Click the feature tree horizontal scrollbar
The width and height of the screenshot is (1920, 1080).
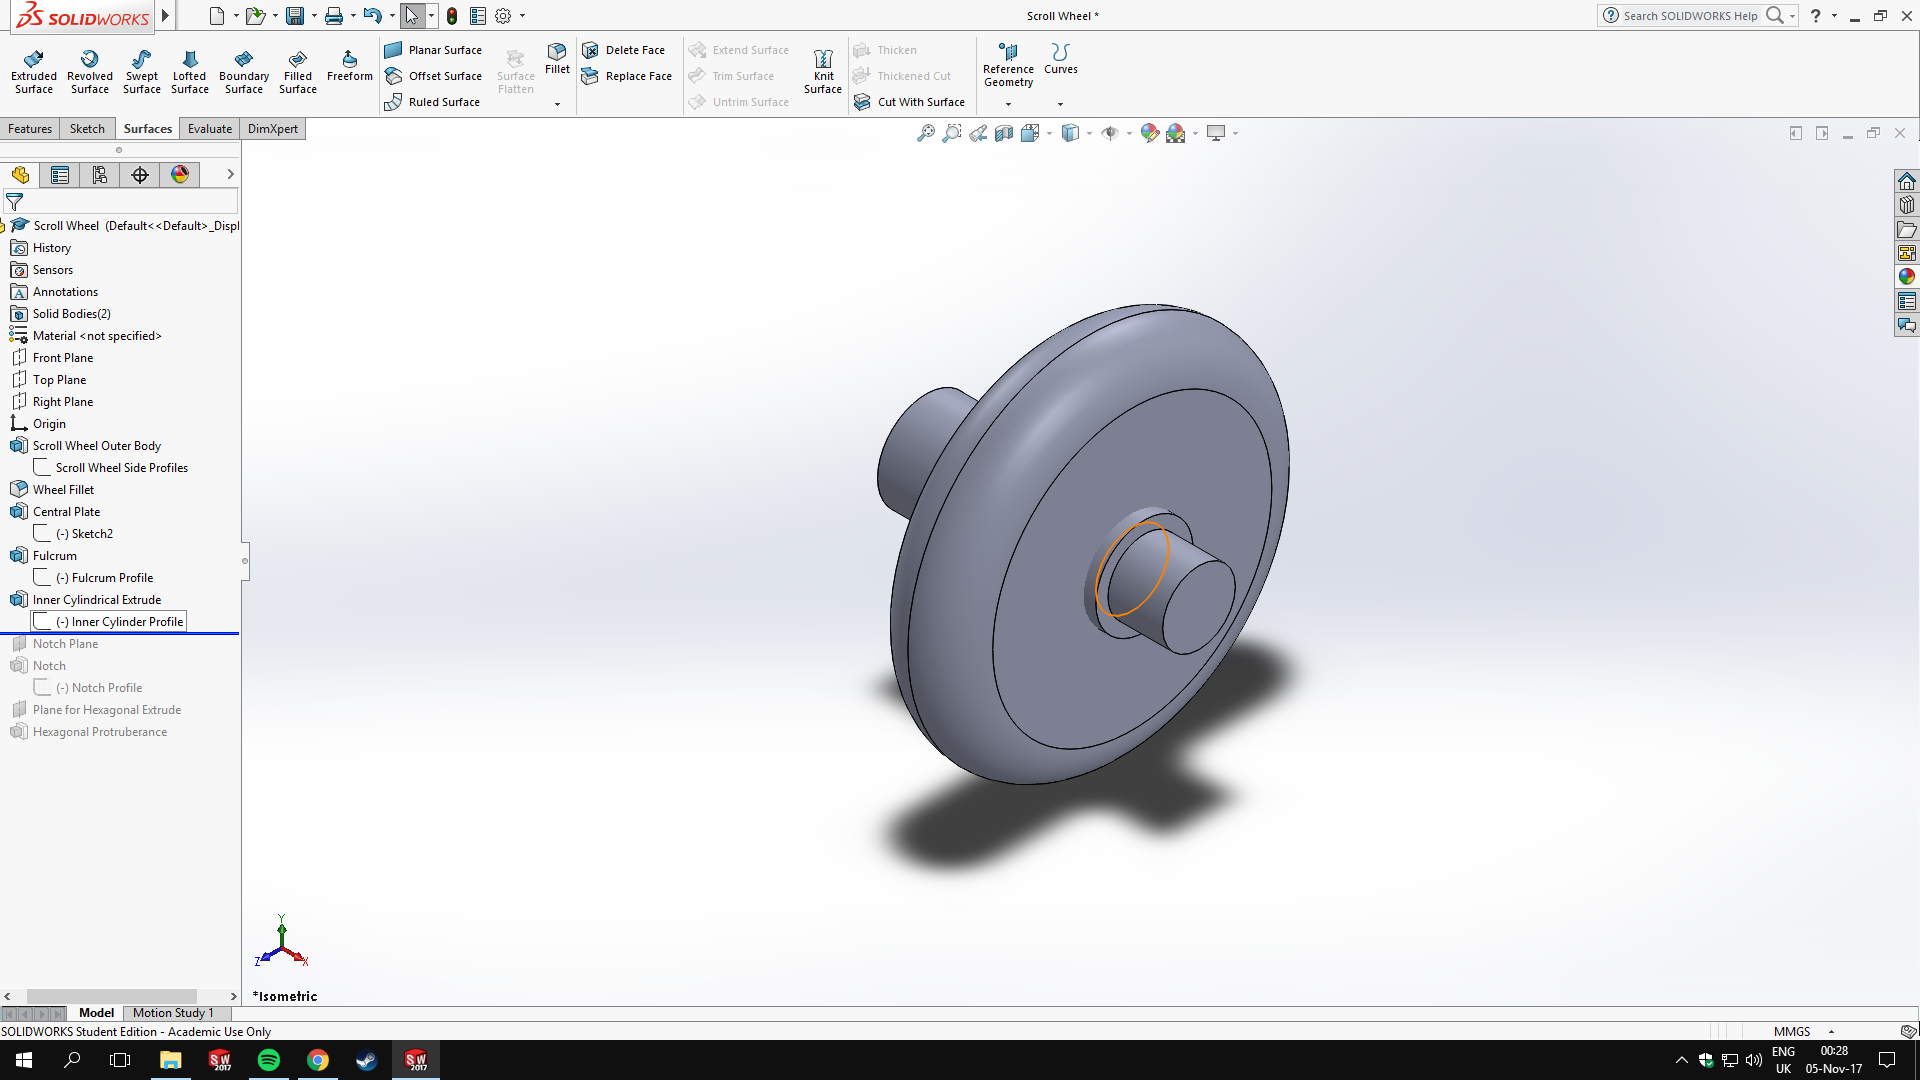click(x=112, y=996)
